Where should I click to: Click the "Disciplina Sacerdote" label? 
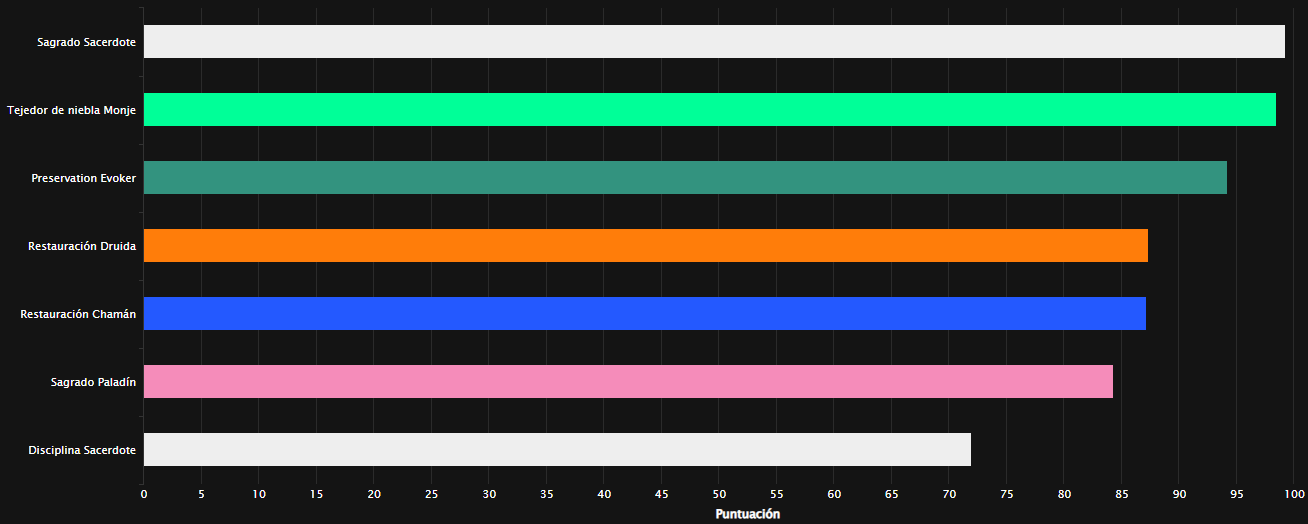[82, 450]
